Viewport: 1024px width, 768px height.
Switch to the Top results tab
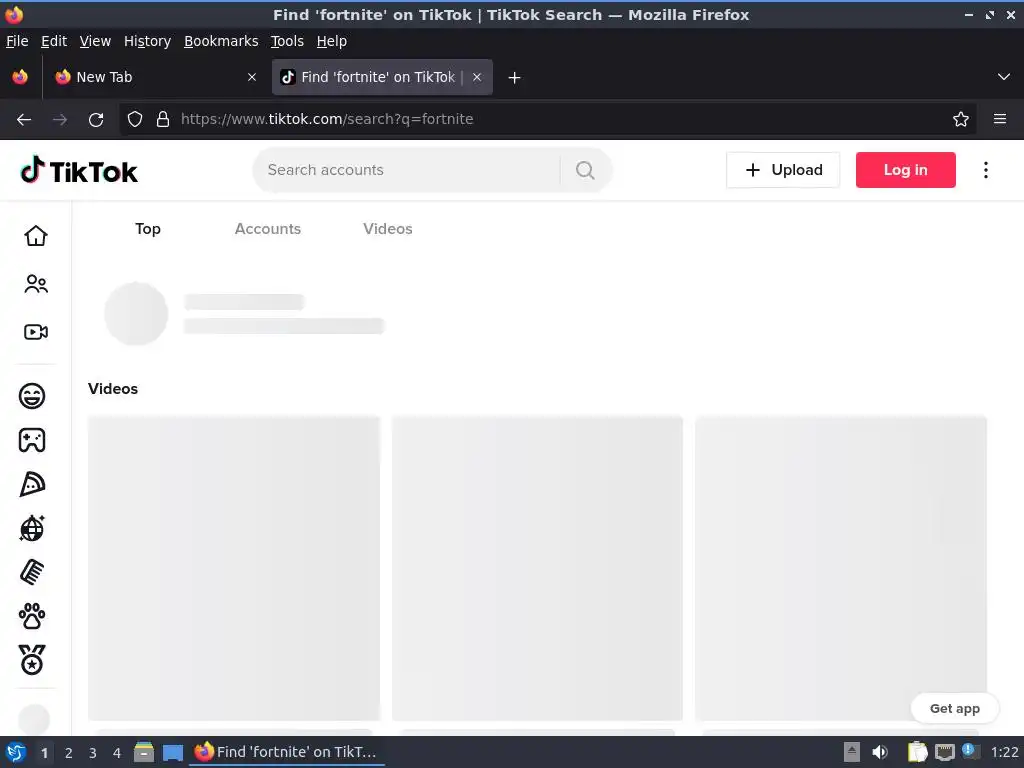(x=148, y=229)
